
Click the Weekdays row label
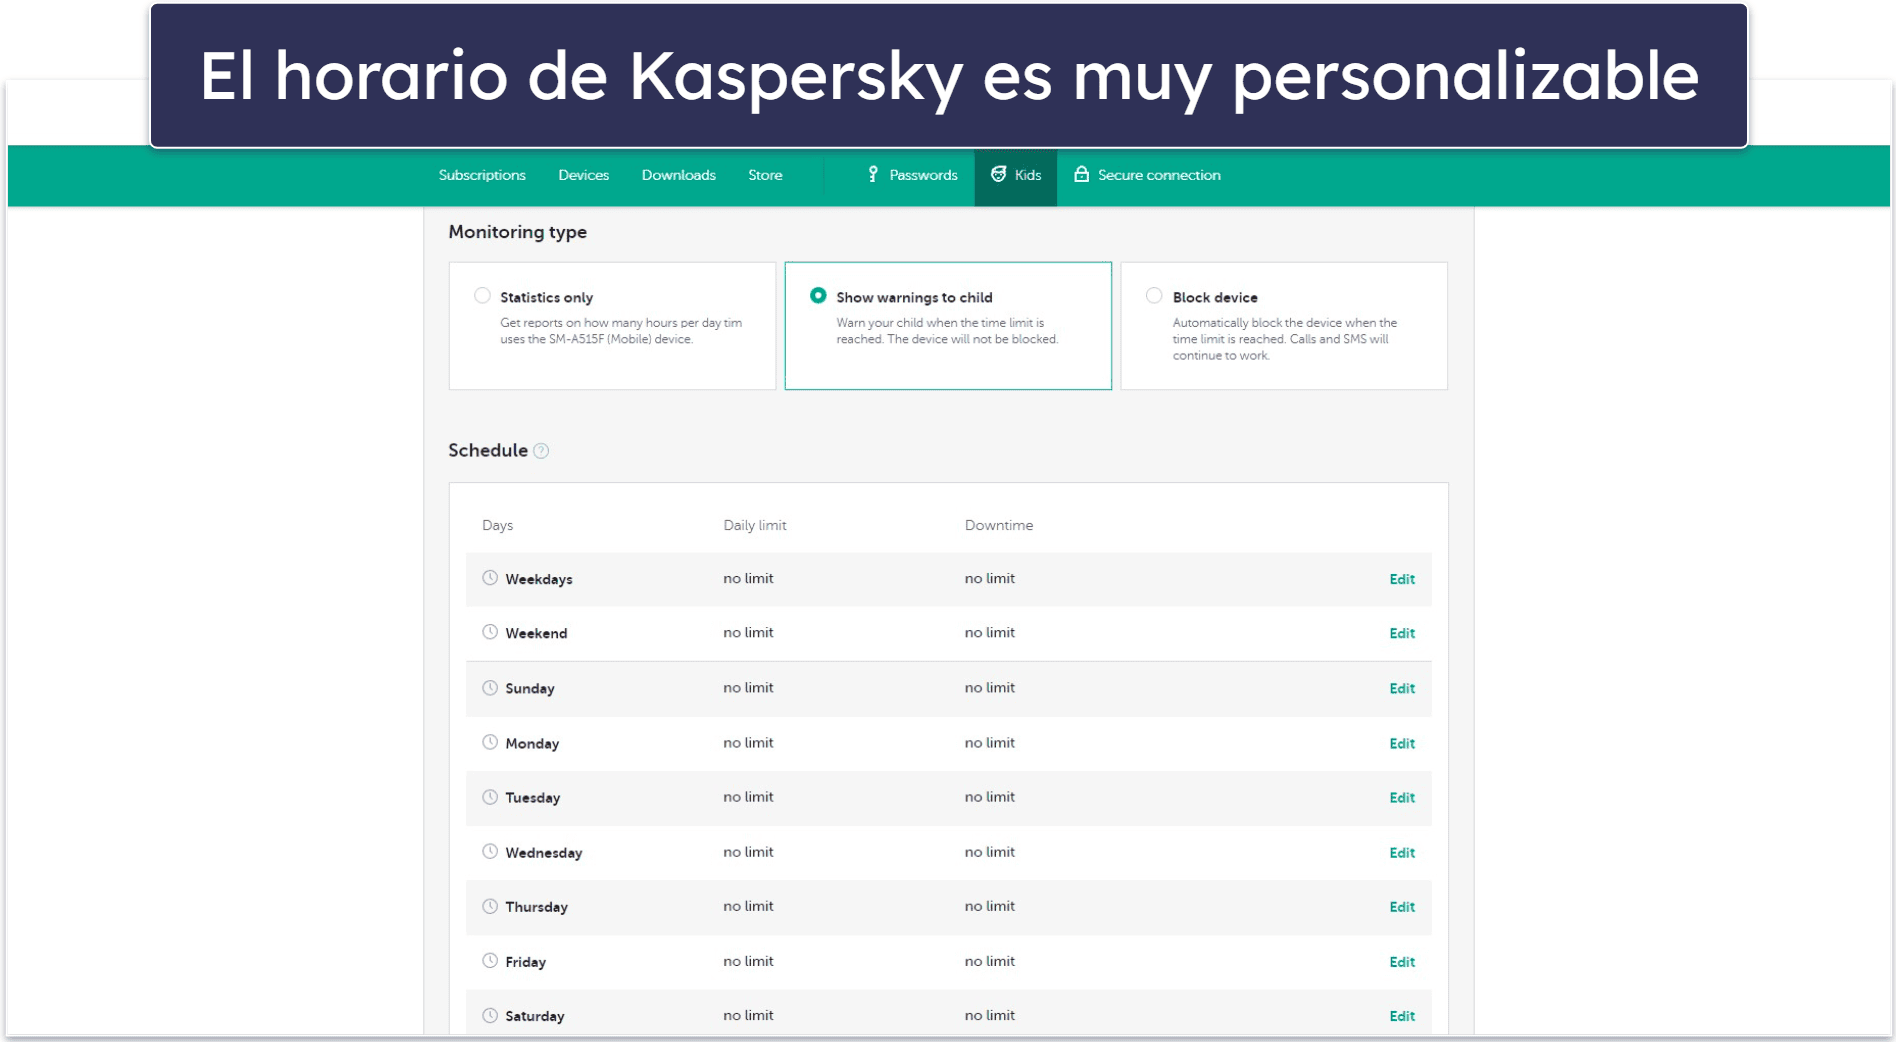pyautogui.click(x=539, y=579)
